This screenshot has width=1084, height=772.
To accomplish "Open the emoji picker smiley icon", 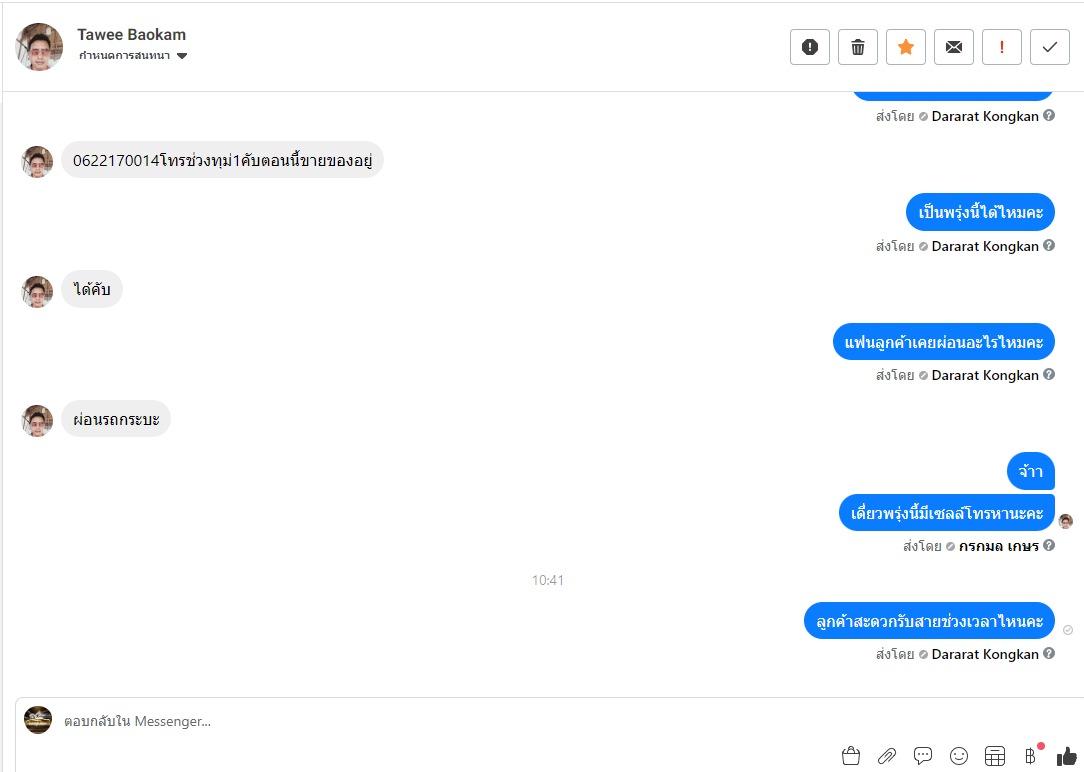I will pos(959,755).
